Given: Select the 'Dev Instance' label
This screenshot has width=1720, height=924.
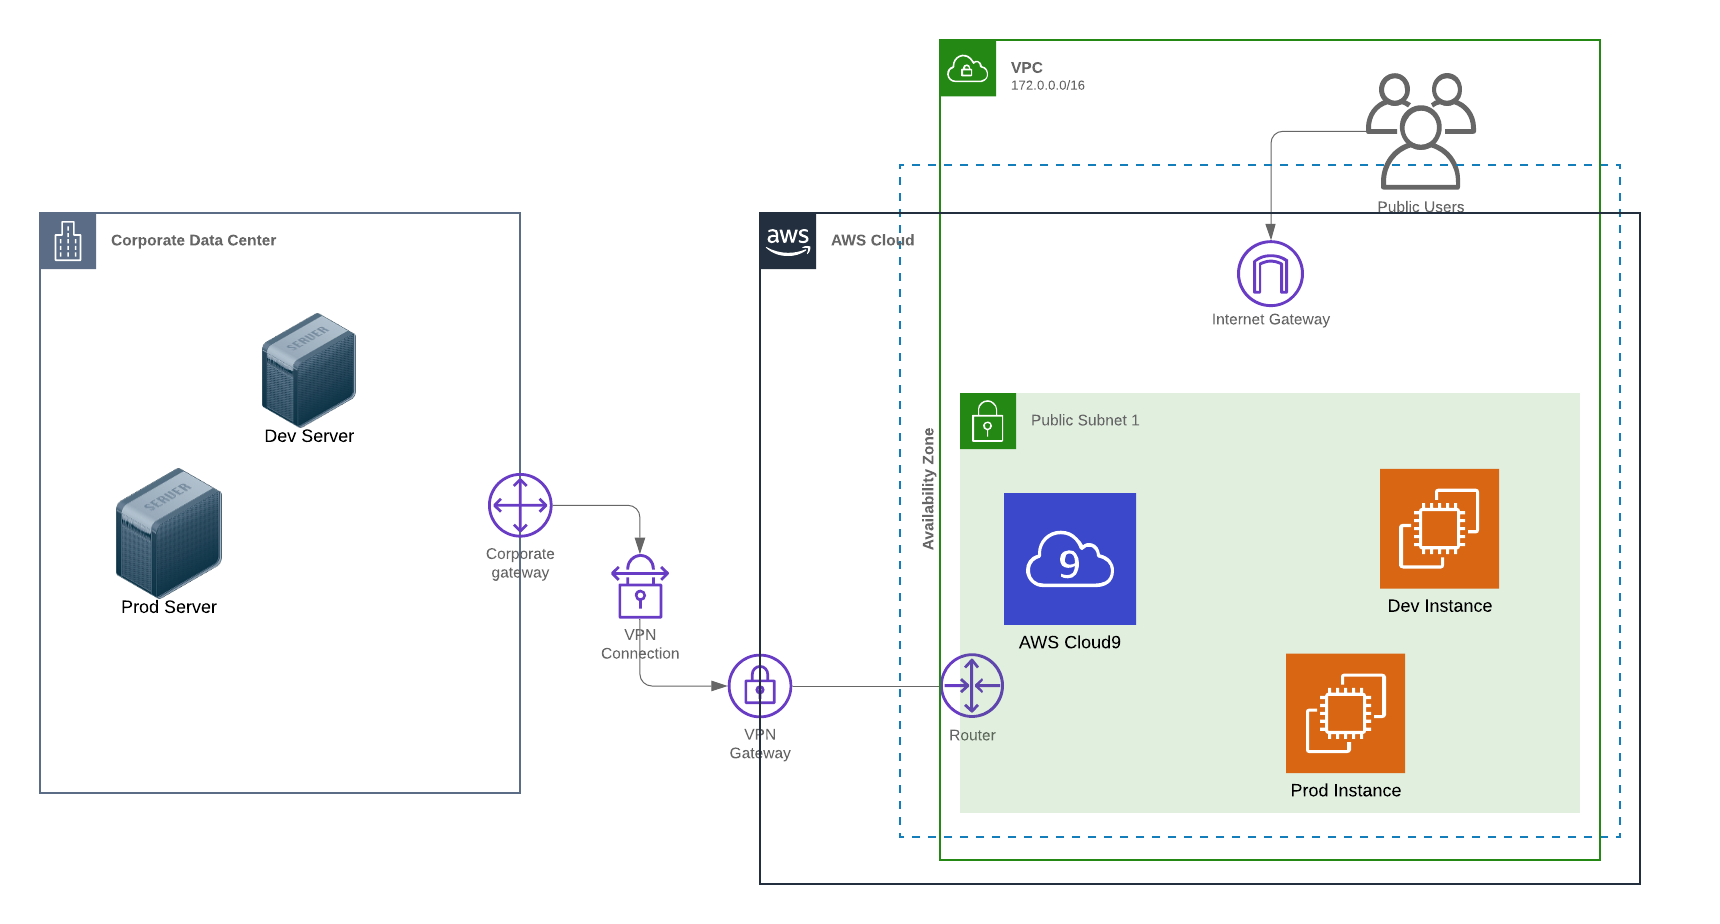Looking at the screenshot, I should tap(1440, 606).
